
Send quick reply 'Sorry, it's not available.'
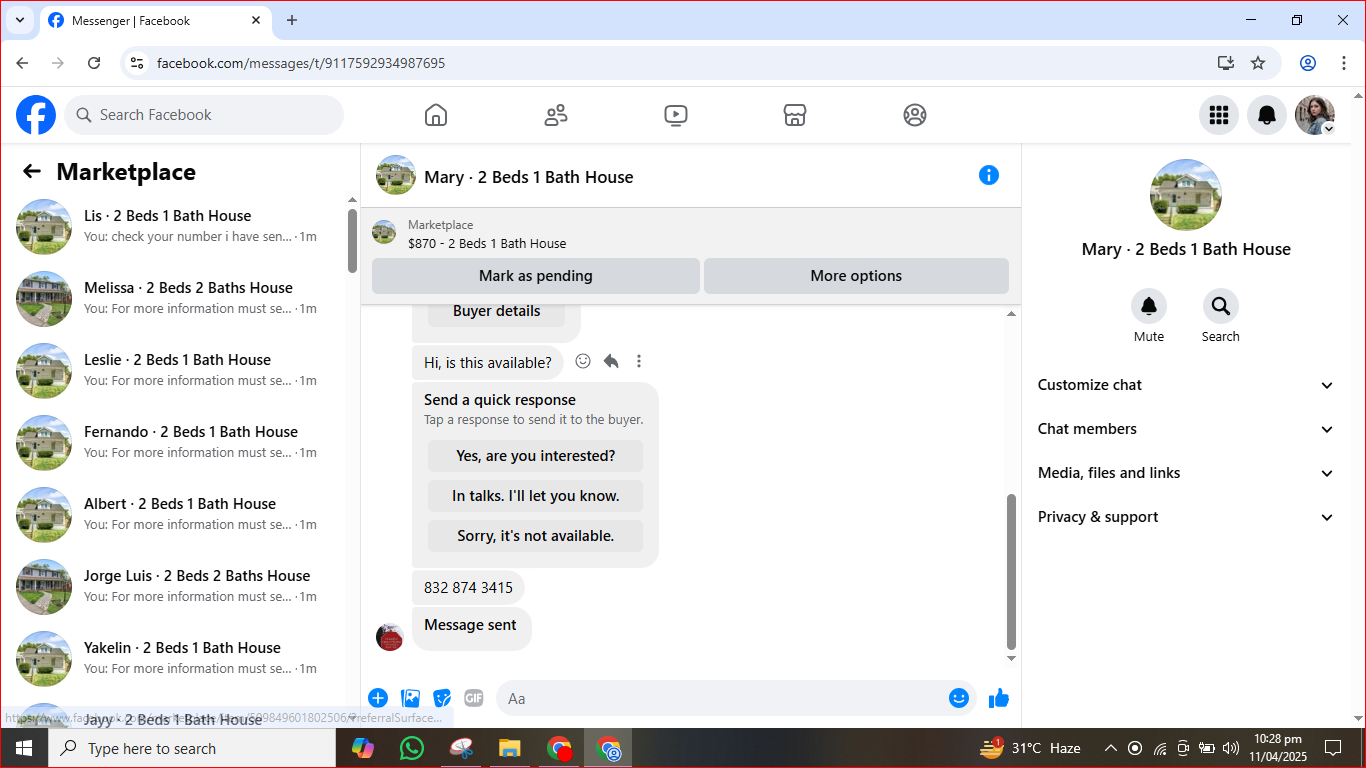(x=536, y=536)
